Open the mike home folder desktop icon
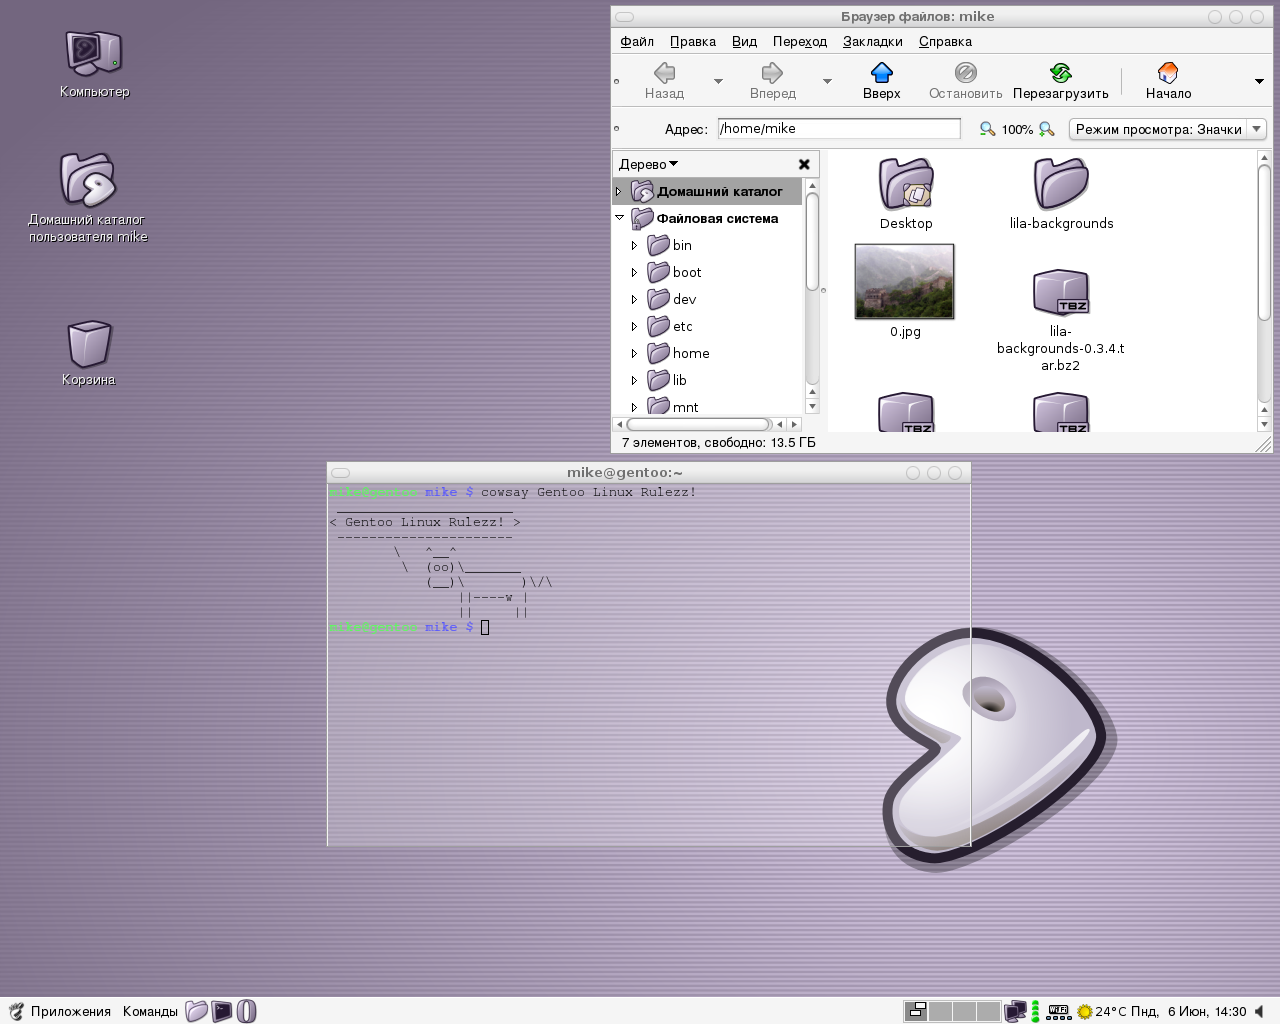This screenshot has height=1024, width=1280. tap(88, 180)
